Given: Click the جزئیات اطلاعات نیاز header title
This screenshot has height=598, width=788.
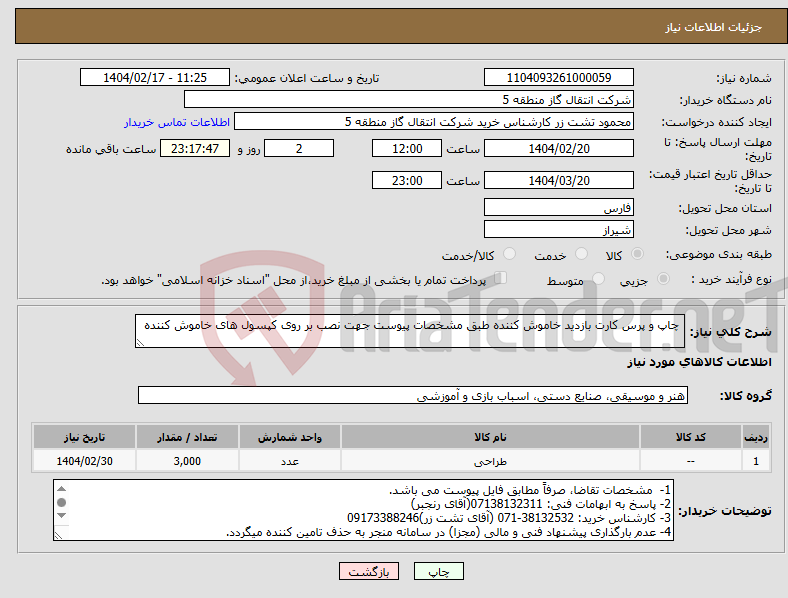Looking at the screenshot, I should coord(714,27).
